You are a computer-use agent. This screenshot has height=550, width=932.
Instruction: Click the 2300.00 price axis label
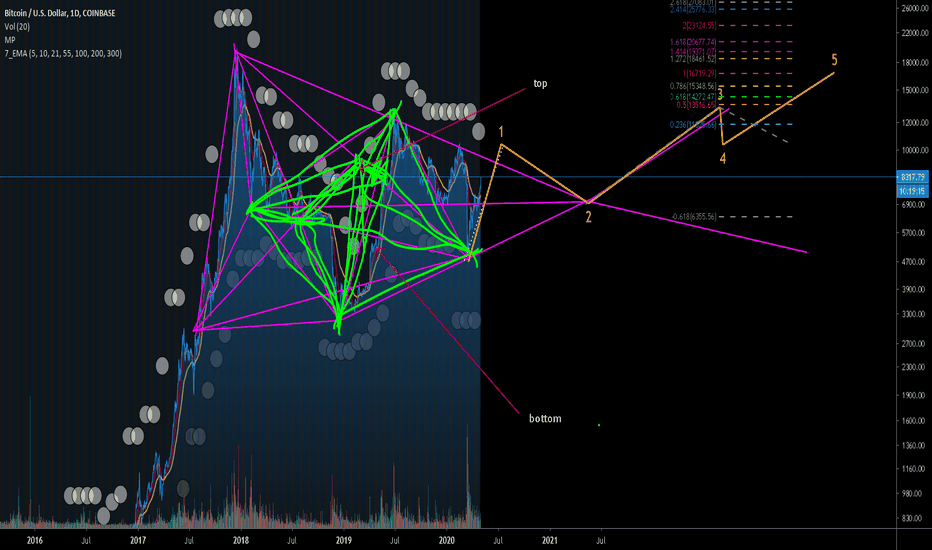(914, 367)
